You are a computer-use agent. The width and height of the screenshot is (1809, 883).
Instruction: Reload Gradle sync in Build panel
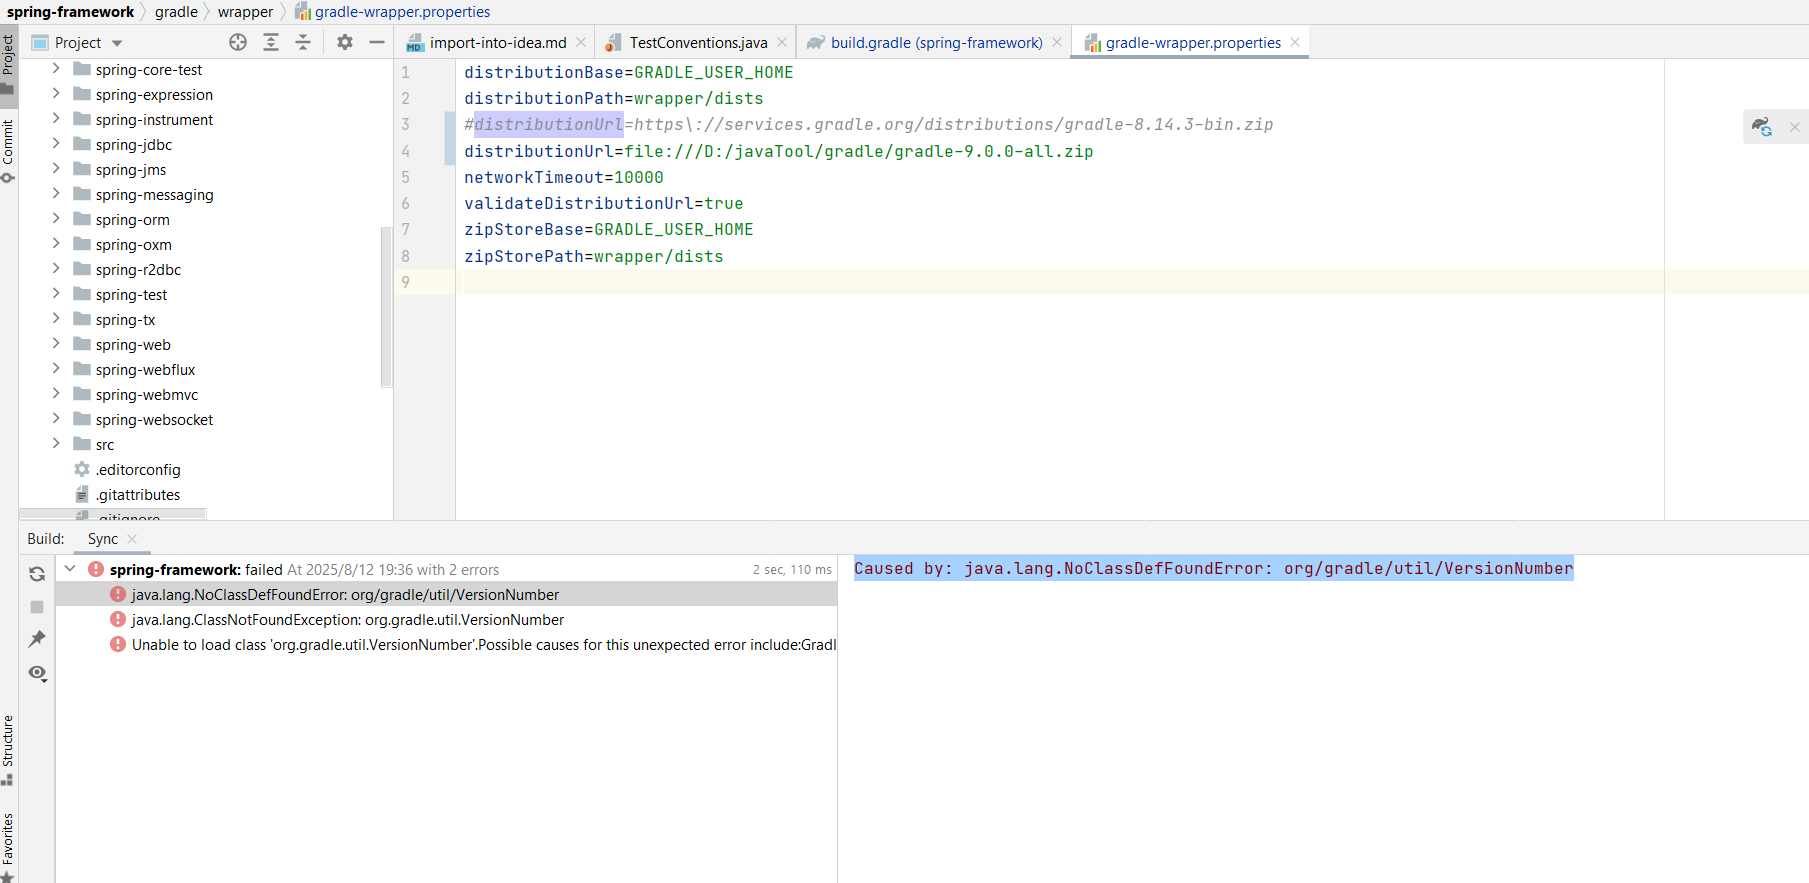[37, 574]
